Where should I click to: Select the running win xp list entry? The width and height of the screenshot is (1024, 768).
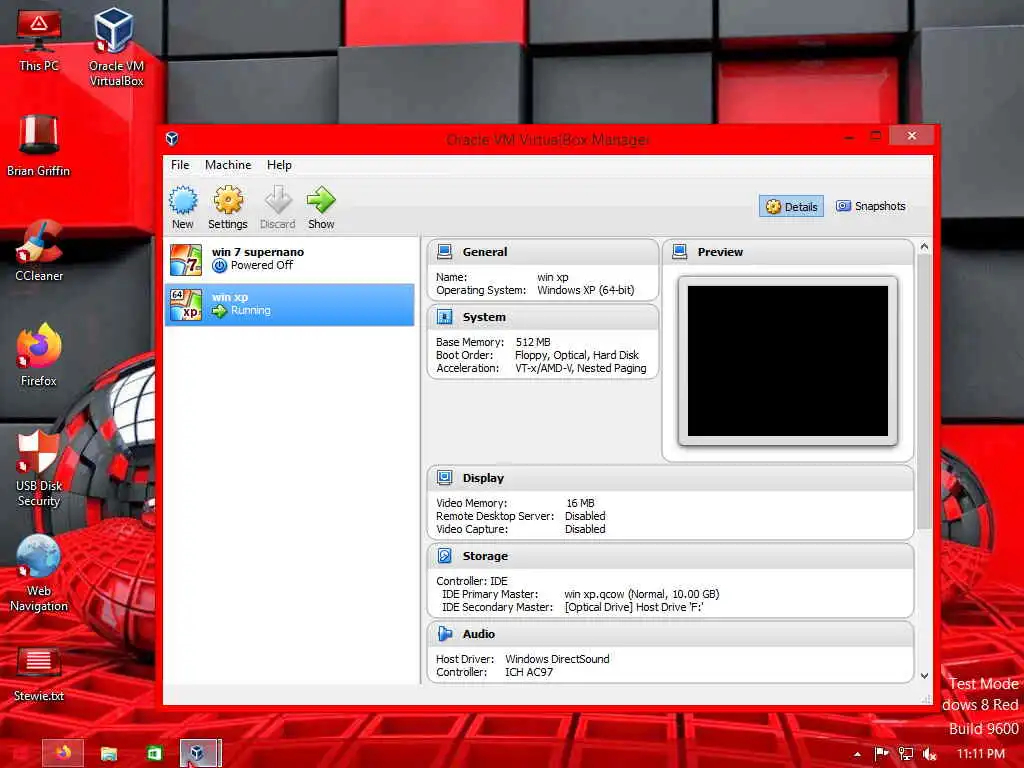[290, 305]
